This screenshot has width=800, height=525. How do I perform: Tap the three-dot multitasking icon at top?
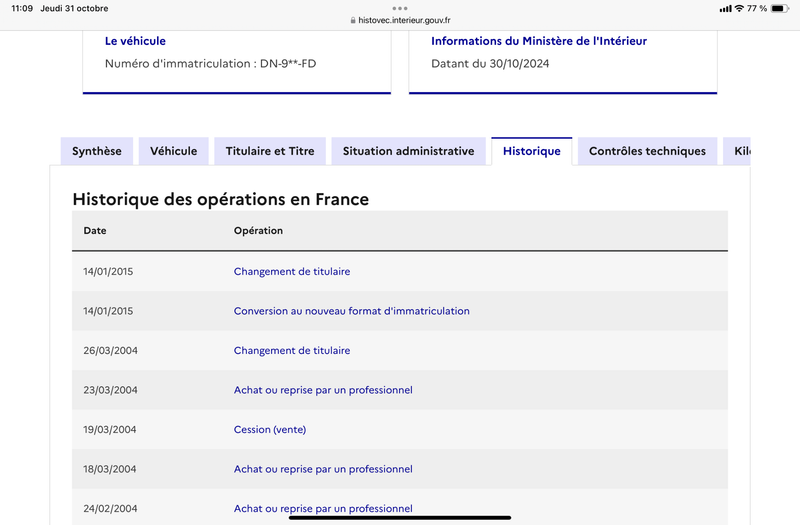(400, 8)
